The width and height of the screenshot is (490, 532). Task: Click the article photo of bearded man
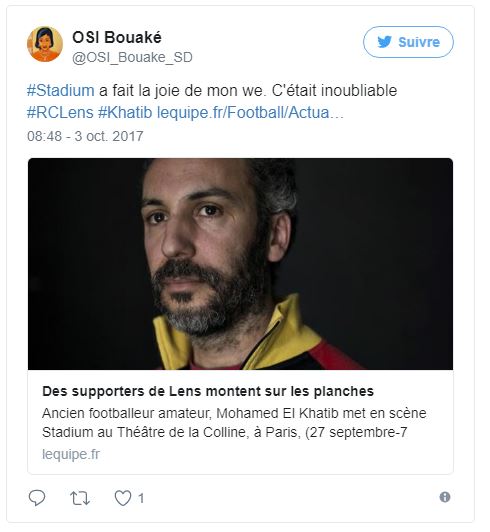pyautogui.click(x=240, y=264)
